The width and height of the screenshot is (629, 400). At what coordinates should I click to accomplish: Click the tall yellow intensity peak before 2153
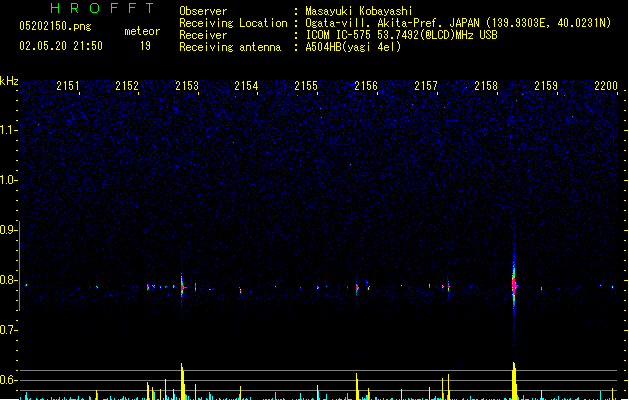[183, 381]
